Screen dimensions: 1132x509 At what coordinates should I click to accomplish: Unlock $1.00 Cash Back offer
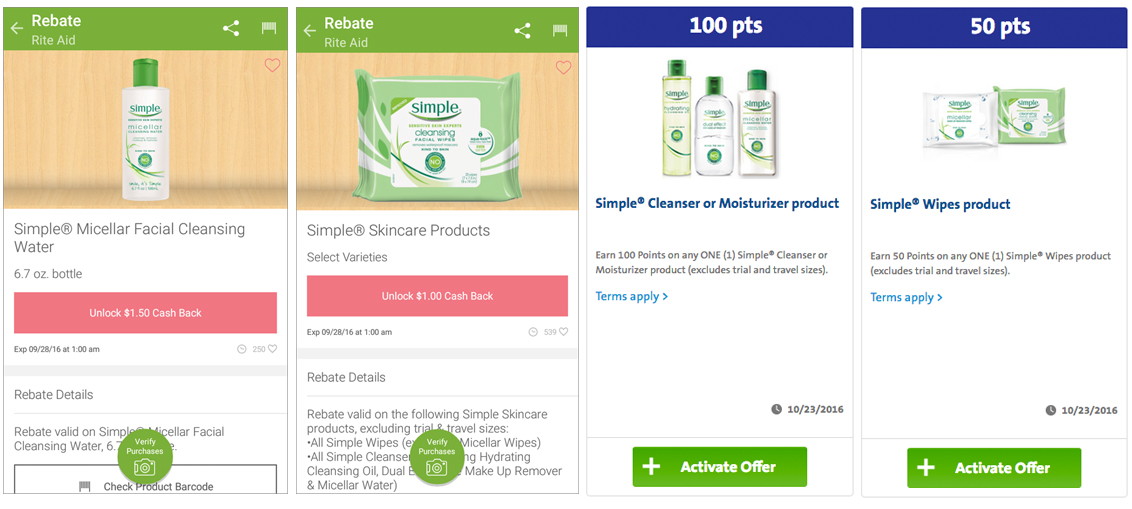click(x=437, y=296)
